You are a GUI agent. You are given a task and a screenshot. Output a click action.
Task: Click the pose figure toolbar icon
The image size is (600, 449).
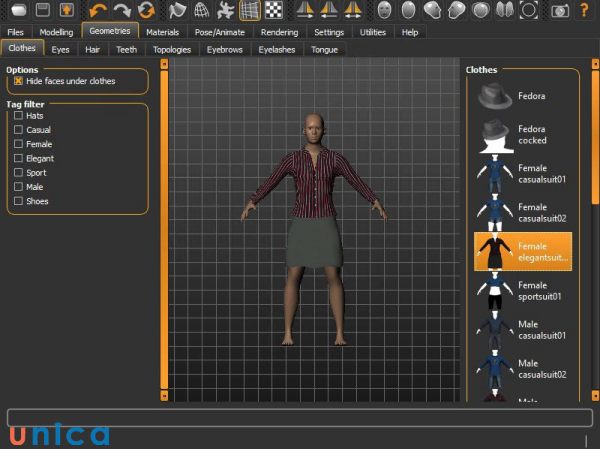click(226, 11)
